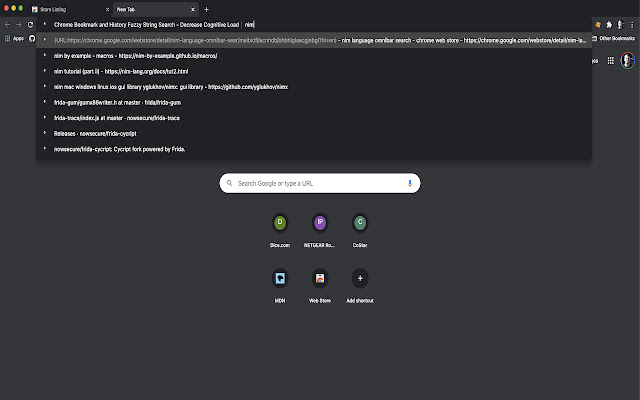This screenshot has height=400, width=640.
Task: Close the Store Listing tab
Action: click(x=107, y=9)
